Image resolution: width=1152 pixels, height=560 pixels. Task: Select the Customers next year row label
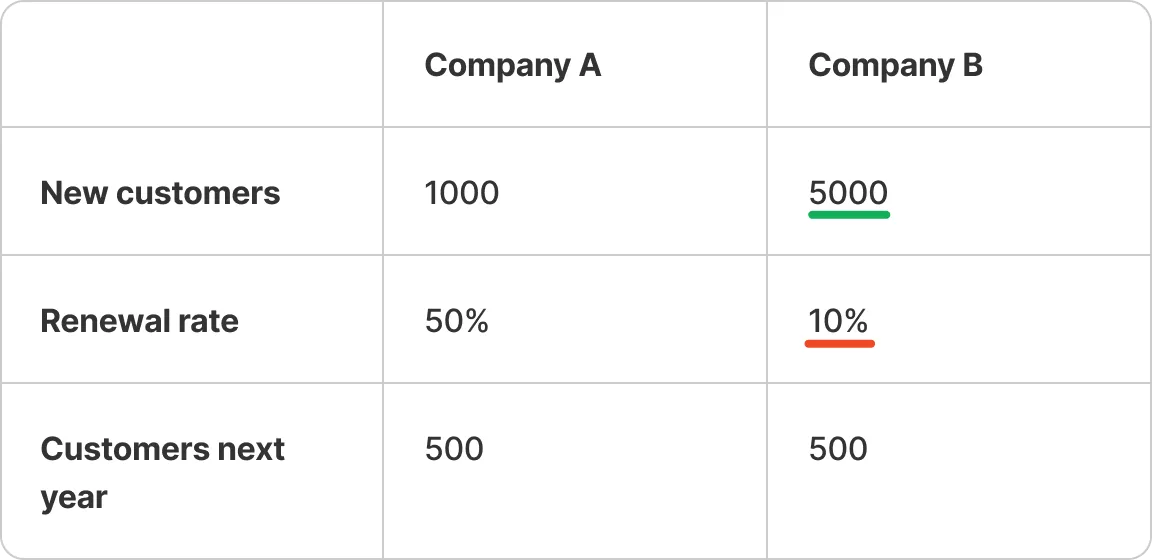click(x=162, y=473)
